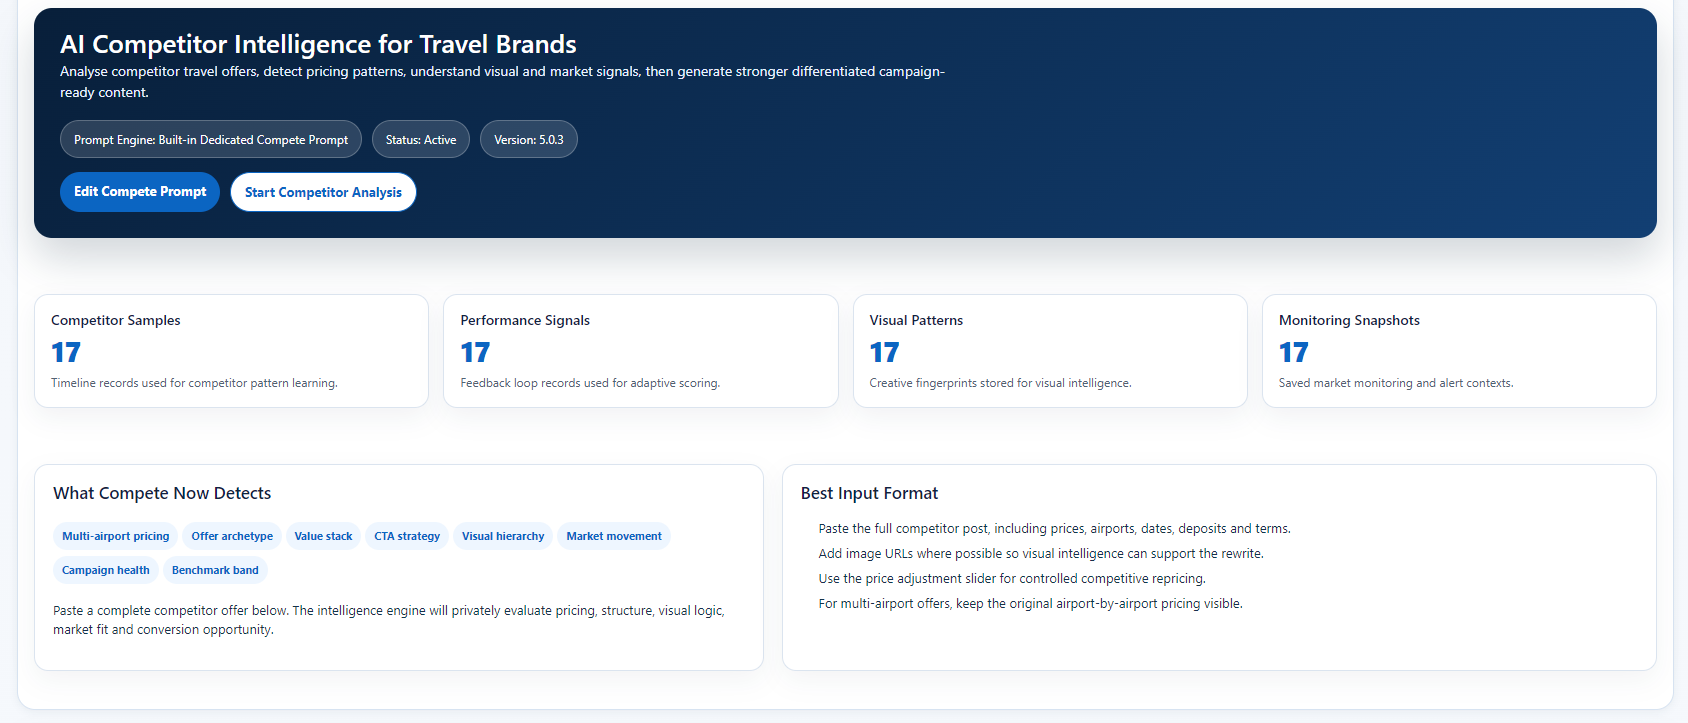This screenshot has height=723, width=1688.
Task: Click the 'Analyse competitor travel offers' banner description
Action: tap(502, 82)
